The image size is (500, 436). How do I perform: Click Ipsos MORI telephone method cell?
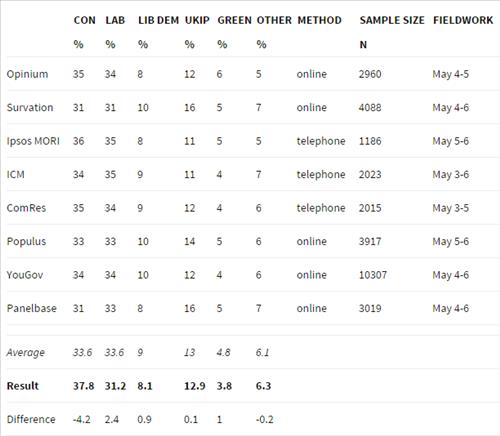tap(321, 141)
